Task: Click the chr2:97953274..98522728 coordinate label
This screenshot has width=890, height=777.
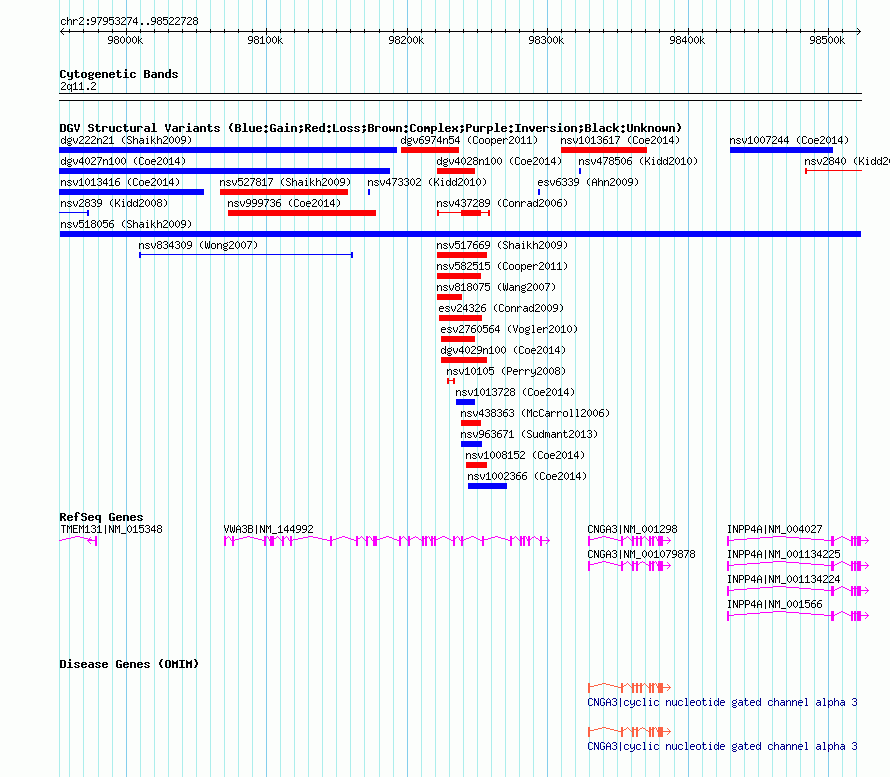Action: [129, 22]
